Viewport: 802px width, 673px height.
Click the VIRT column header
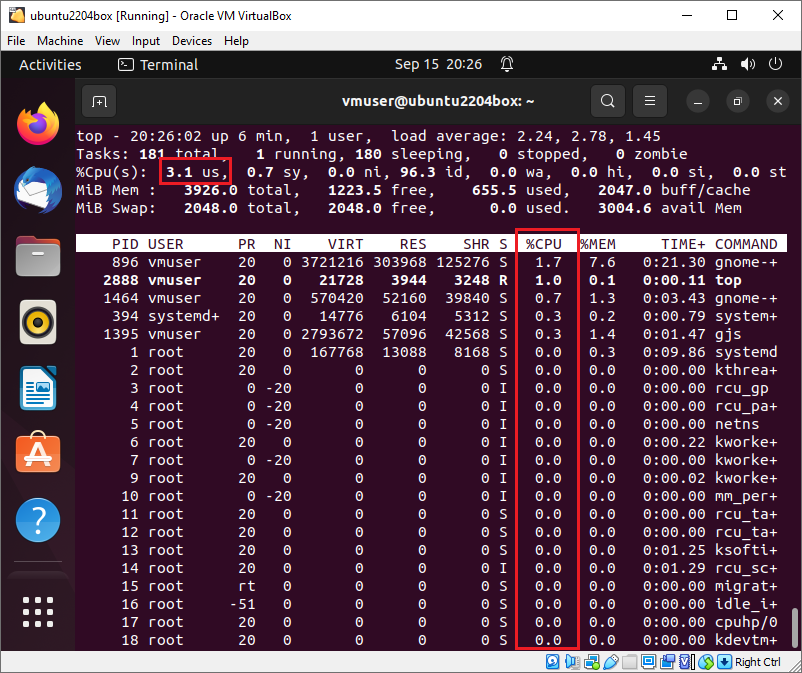pyautogui.click(x=345, y=244)
